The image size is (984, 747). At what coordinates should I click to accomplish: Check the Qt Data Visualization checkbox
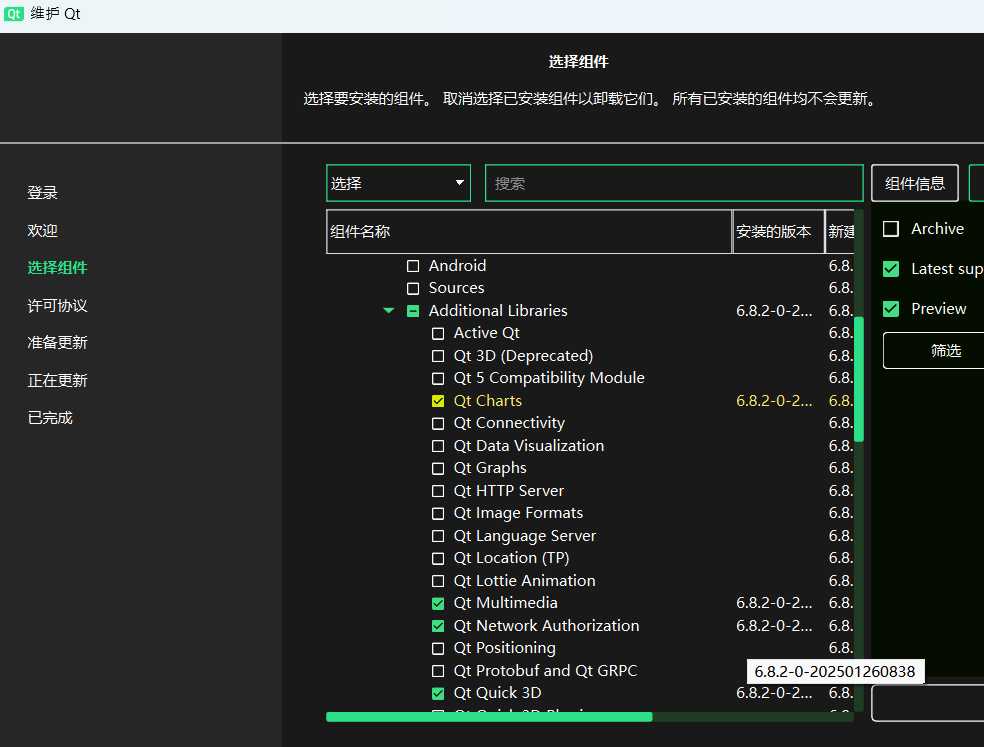tap(438, 446)
